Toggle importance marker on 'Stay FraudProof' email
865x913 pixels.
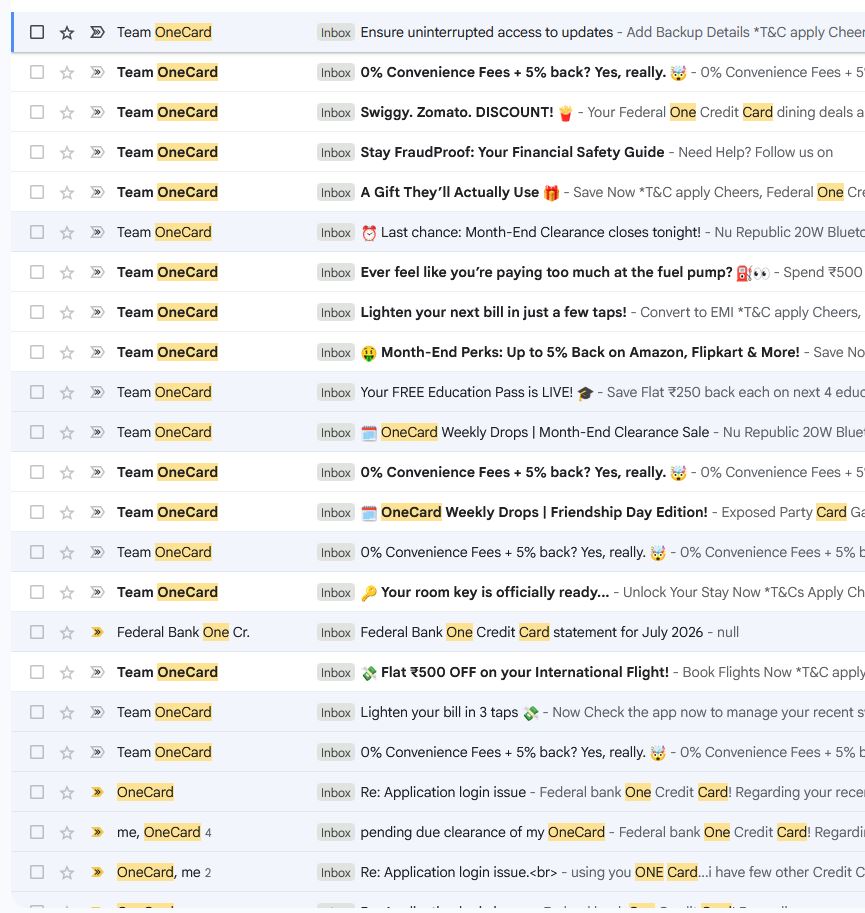97,152
